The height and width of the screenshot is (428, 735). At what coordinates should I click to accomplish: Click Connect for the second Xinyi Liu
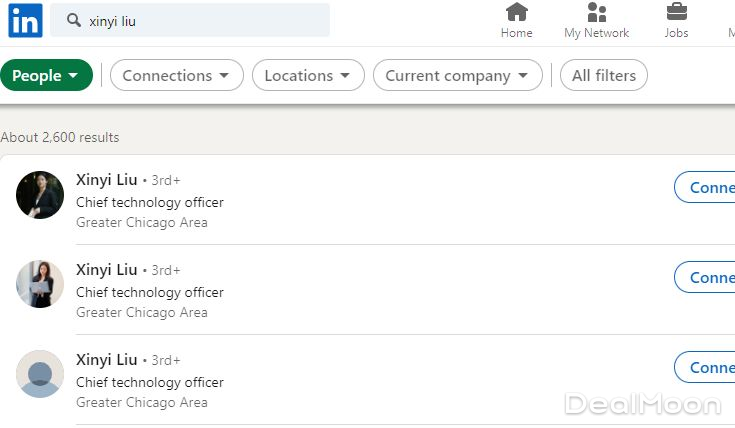[x=706, y=278]
